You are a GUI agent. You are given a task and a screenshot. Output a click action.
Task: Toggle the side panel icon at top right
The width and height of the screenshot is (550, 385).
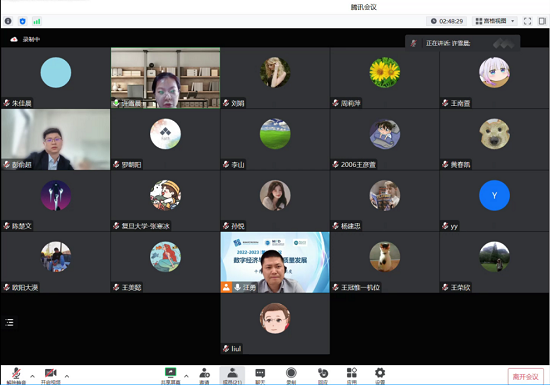click(542, 21)
